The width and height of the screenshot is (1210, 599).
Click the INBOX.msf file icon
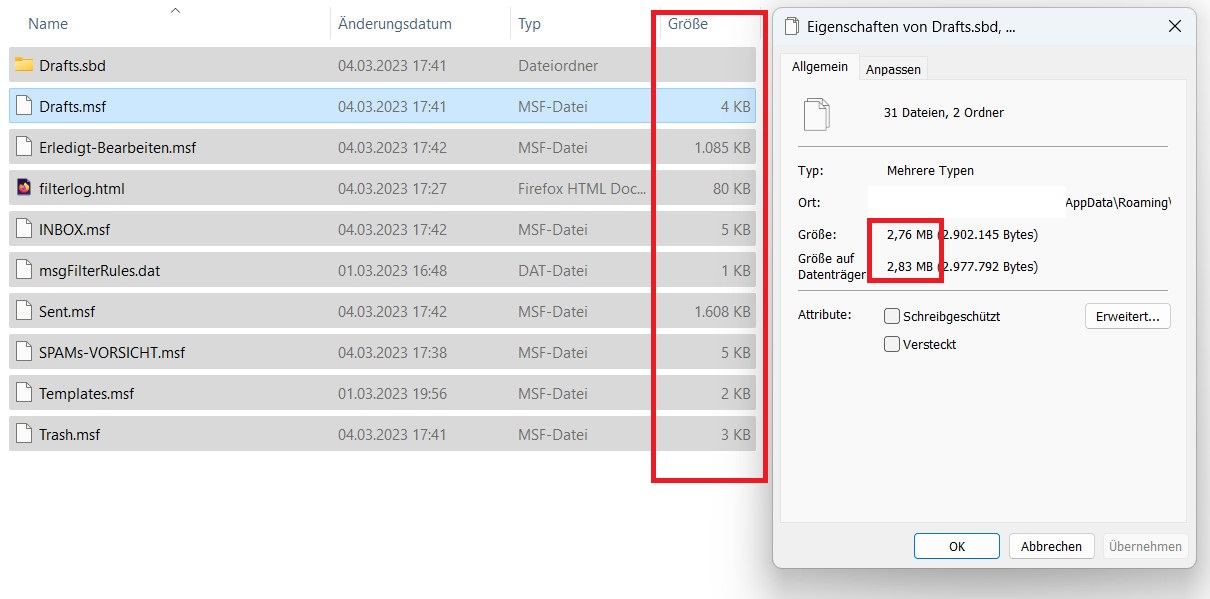point(24,229)
